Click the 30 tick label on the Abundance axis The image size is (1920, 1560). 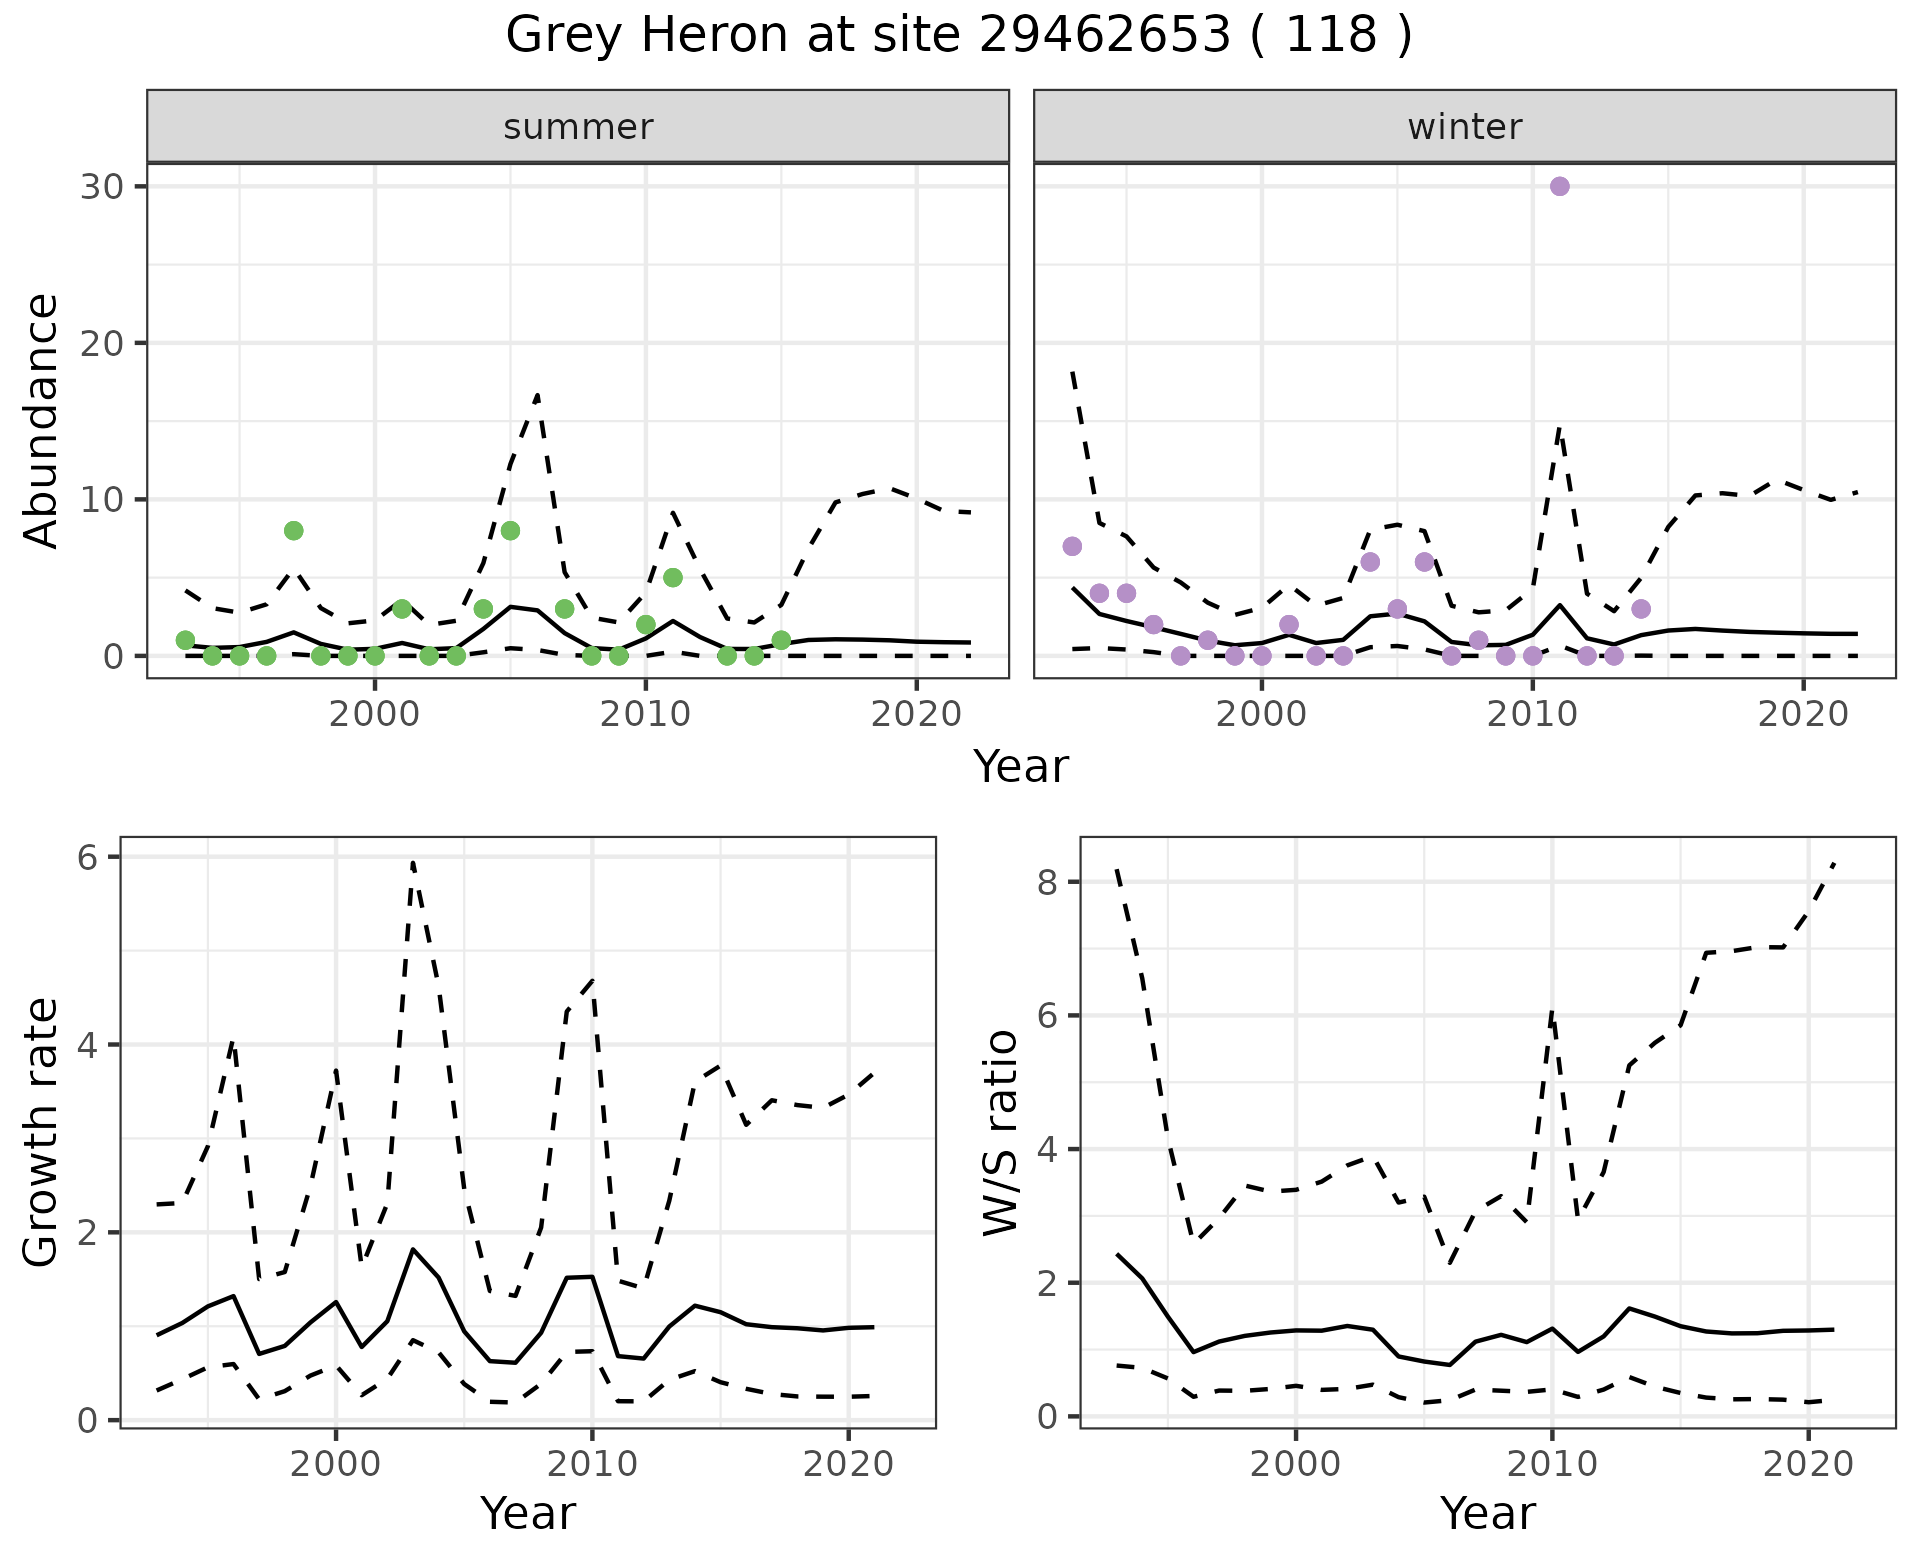tap(101, 187)
